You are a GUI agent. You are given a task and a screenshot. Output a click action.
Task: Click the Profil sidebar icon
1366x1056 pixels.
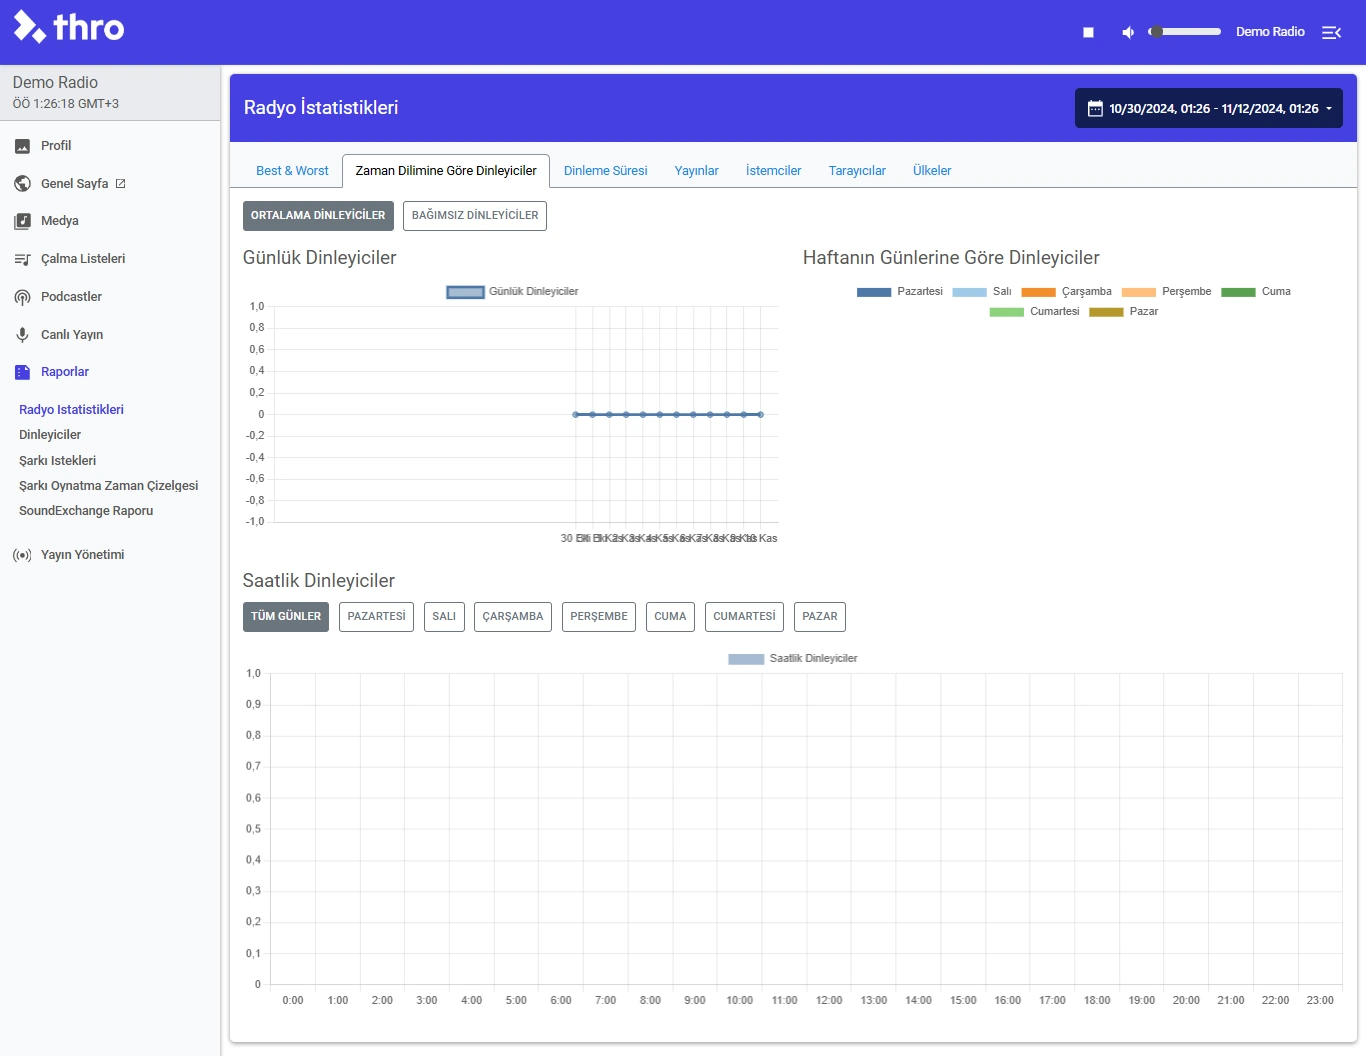pyautogui.click(x=22, y=146)
